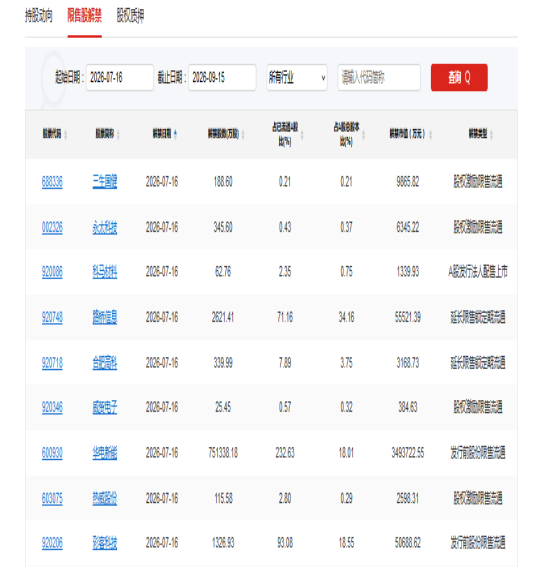Click the 18.55 total share ratio value
Image resolution: width=548 pixels, height=568 pixels.
pos(346,543)
